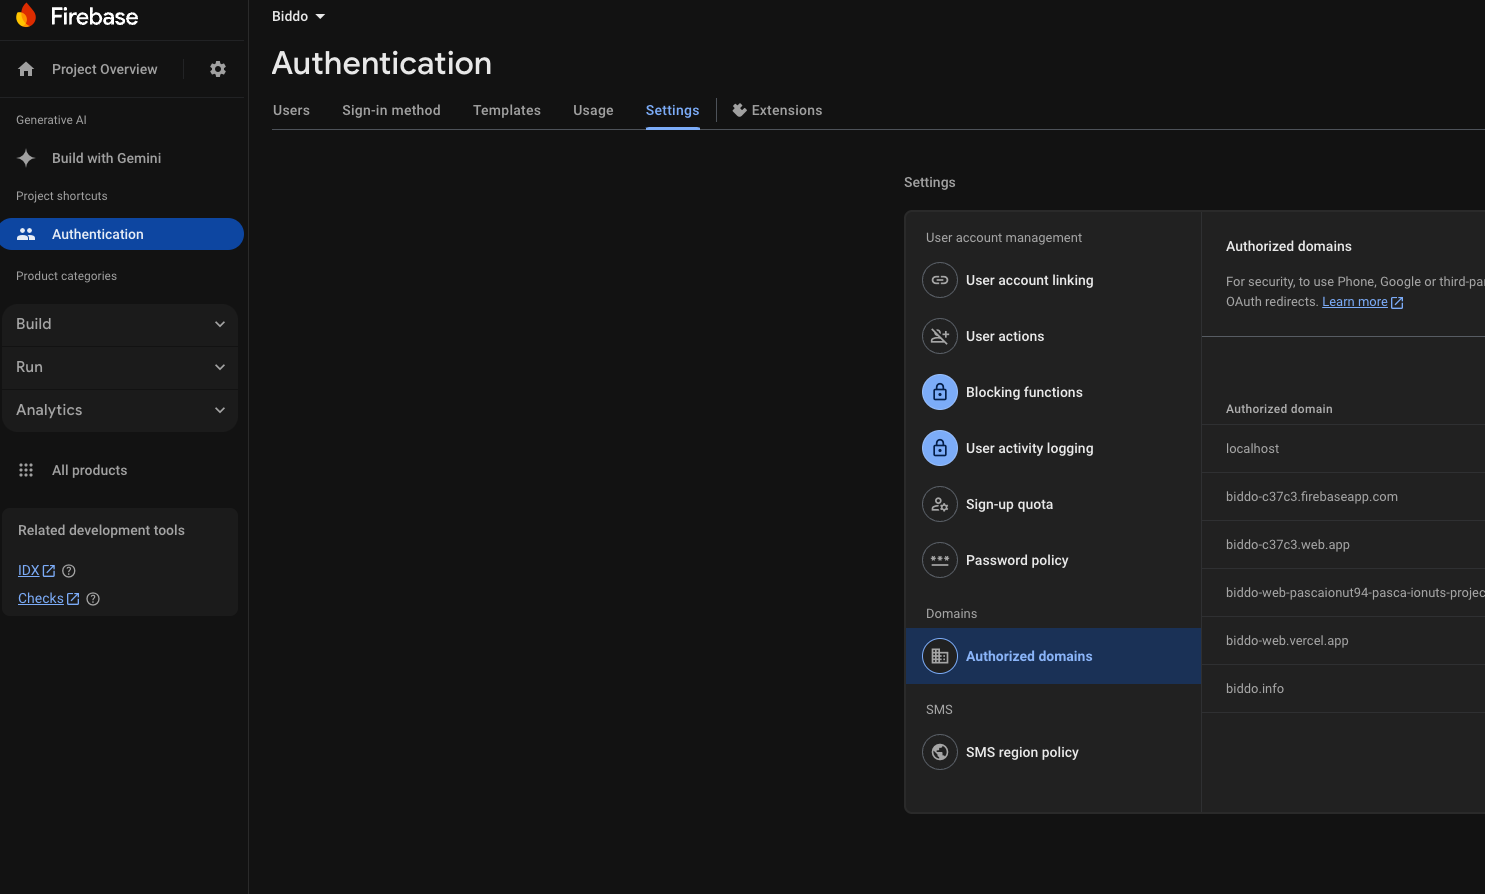Click the Extensions puzzle icon
The width and height of the screenshot is (1485, 894).
[740, 110]
